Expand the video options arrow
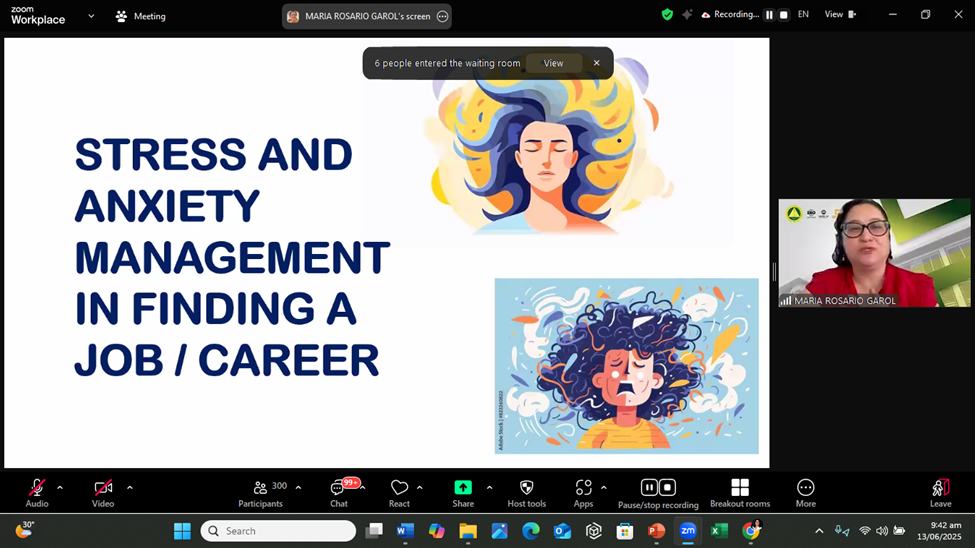The image size is (975, 548). pos(130,488)
